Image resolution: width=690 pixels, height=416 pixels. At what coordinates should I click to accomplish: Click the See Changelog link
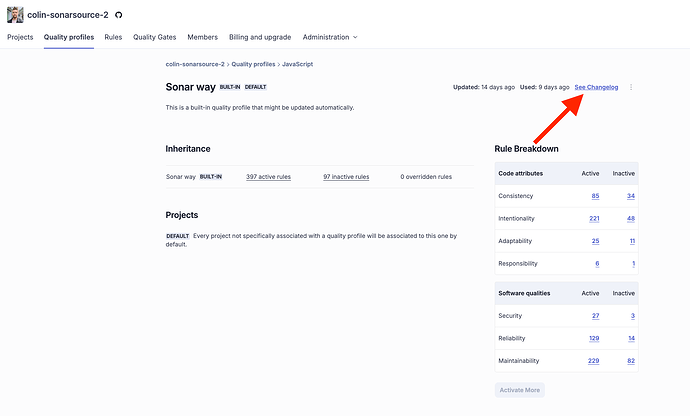[x=596, y=87]
